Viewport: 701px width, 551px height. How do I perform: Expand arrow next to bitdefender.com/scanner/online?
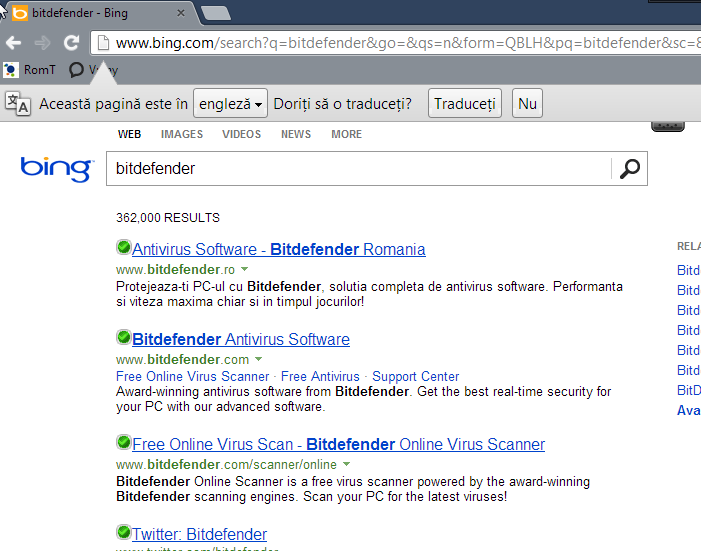pyautogui.click(x=346, y=464)
